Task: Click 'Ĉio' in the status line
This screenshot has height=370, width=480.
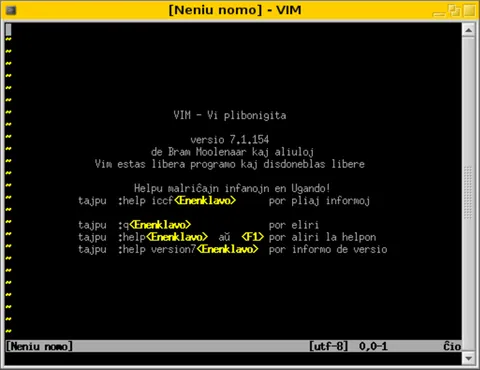Action: [x=452, y=346]
